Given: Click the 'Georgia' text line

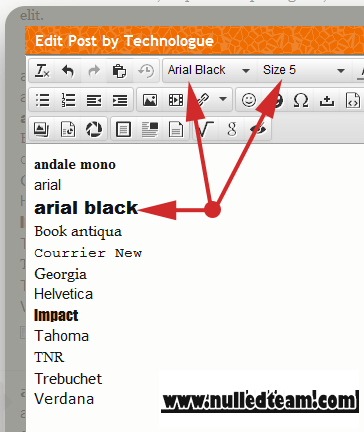Looking at the screenshot, I should point(61,275).
